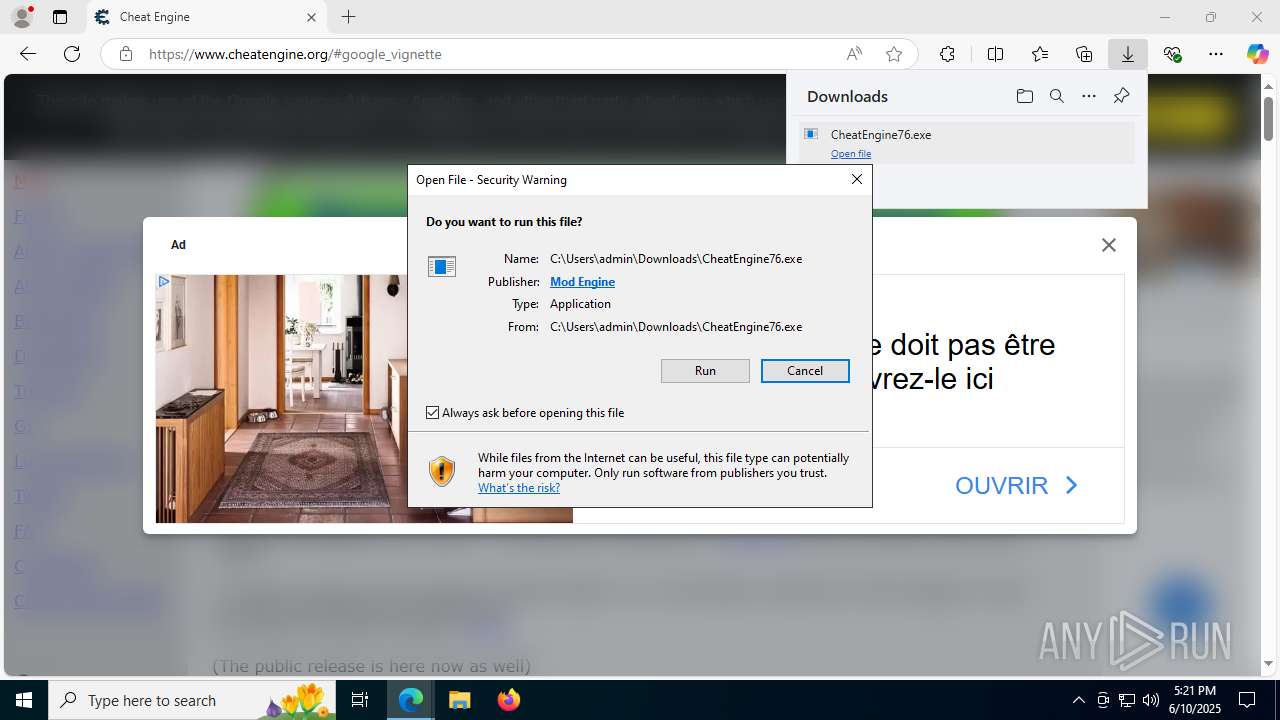This screenshot has width=1280, height=720.
Task: Click the Open file link
Action: (x=851, y=154)
